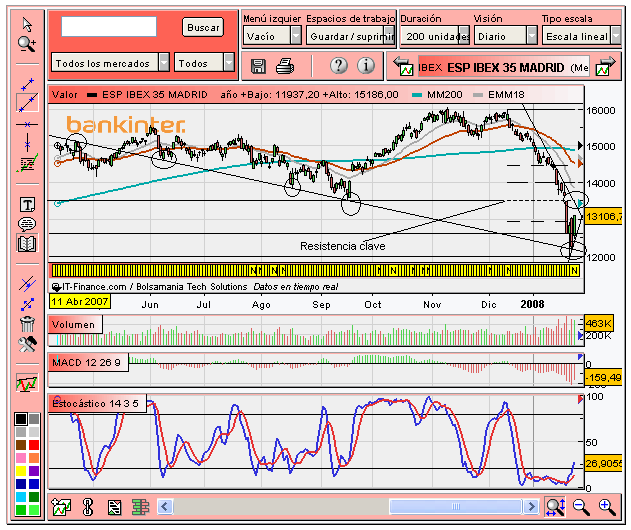Click the ESP IBEX 35 MADRID title field

503,67
